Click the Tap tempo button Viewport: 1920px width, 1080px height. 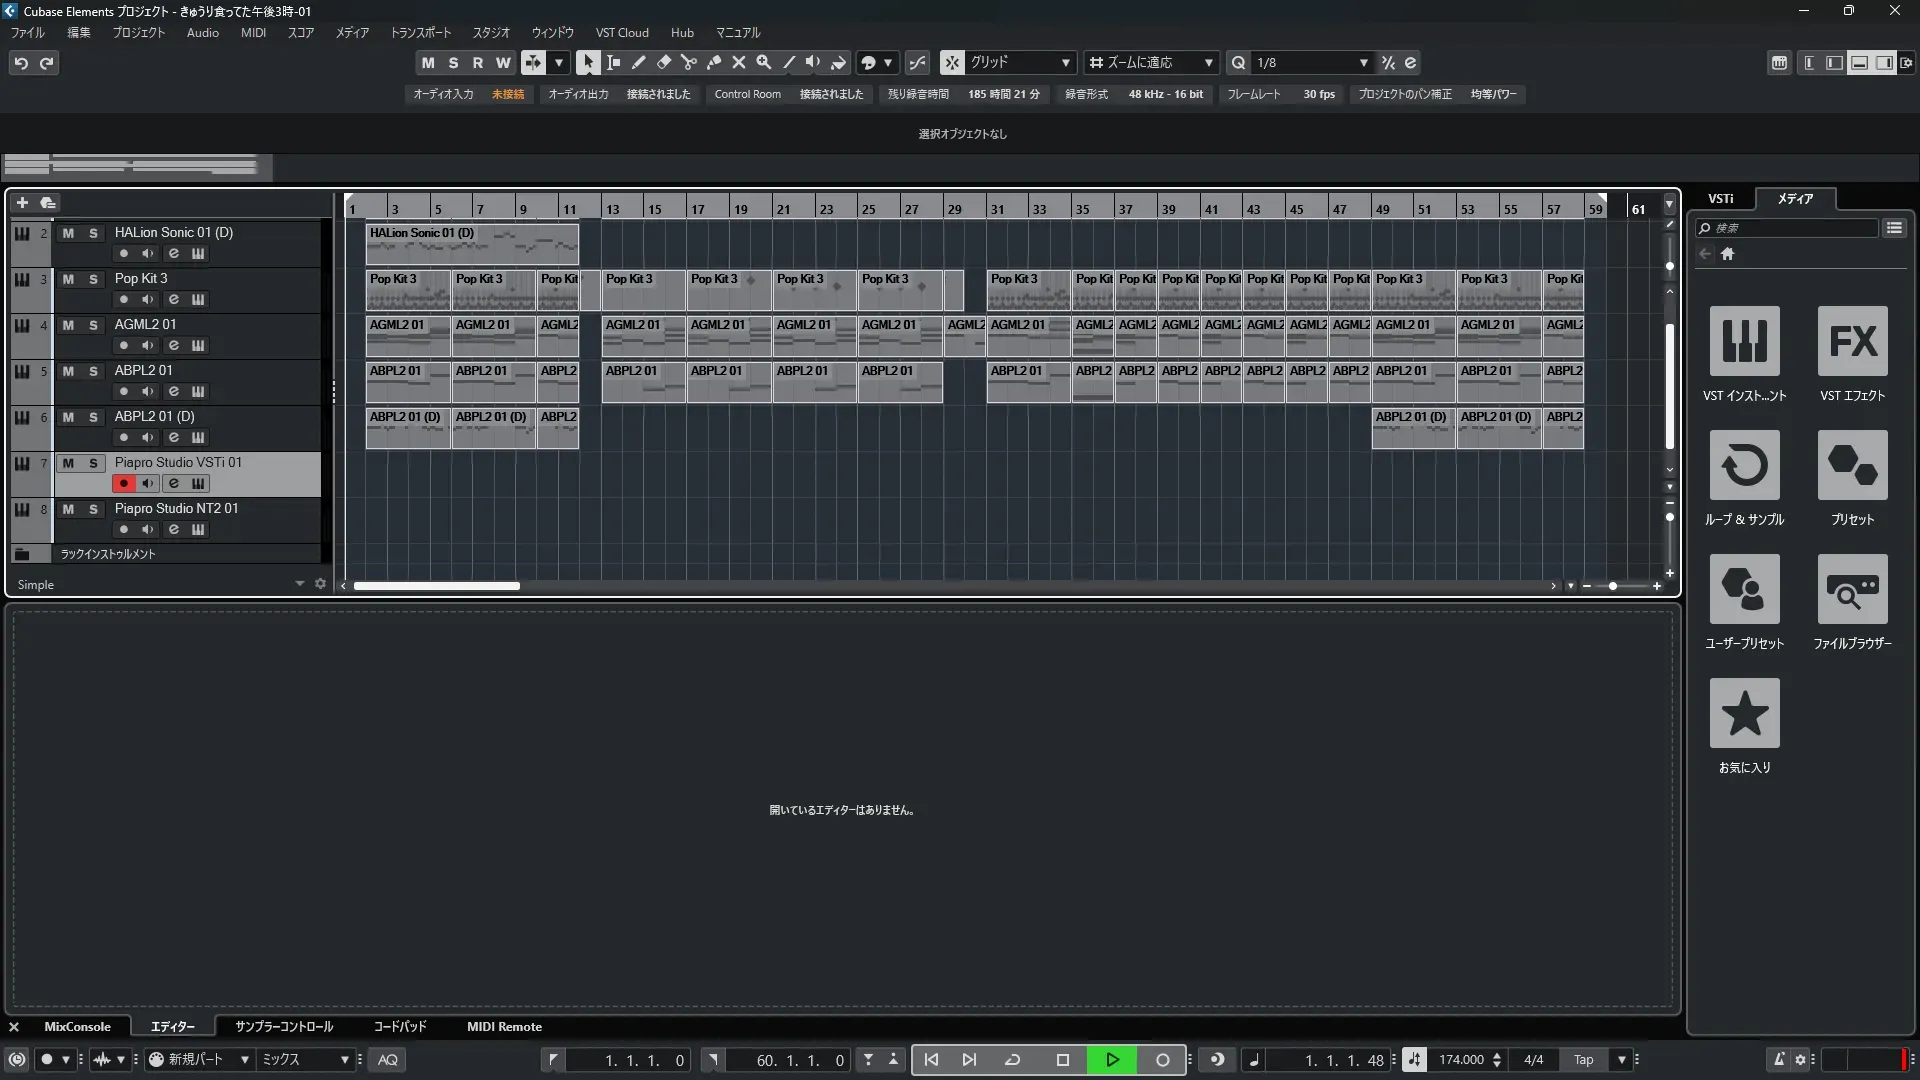pyautogui.click(x=1583, y=1060)
